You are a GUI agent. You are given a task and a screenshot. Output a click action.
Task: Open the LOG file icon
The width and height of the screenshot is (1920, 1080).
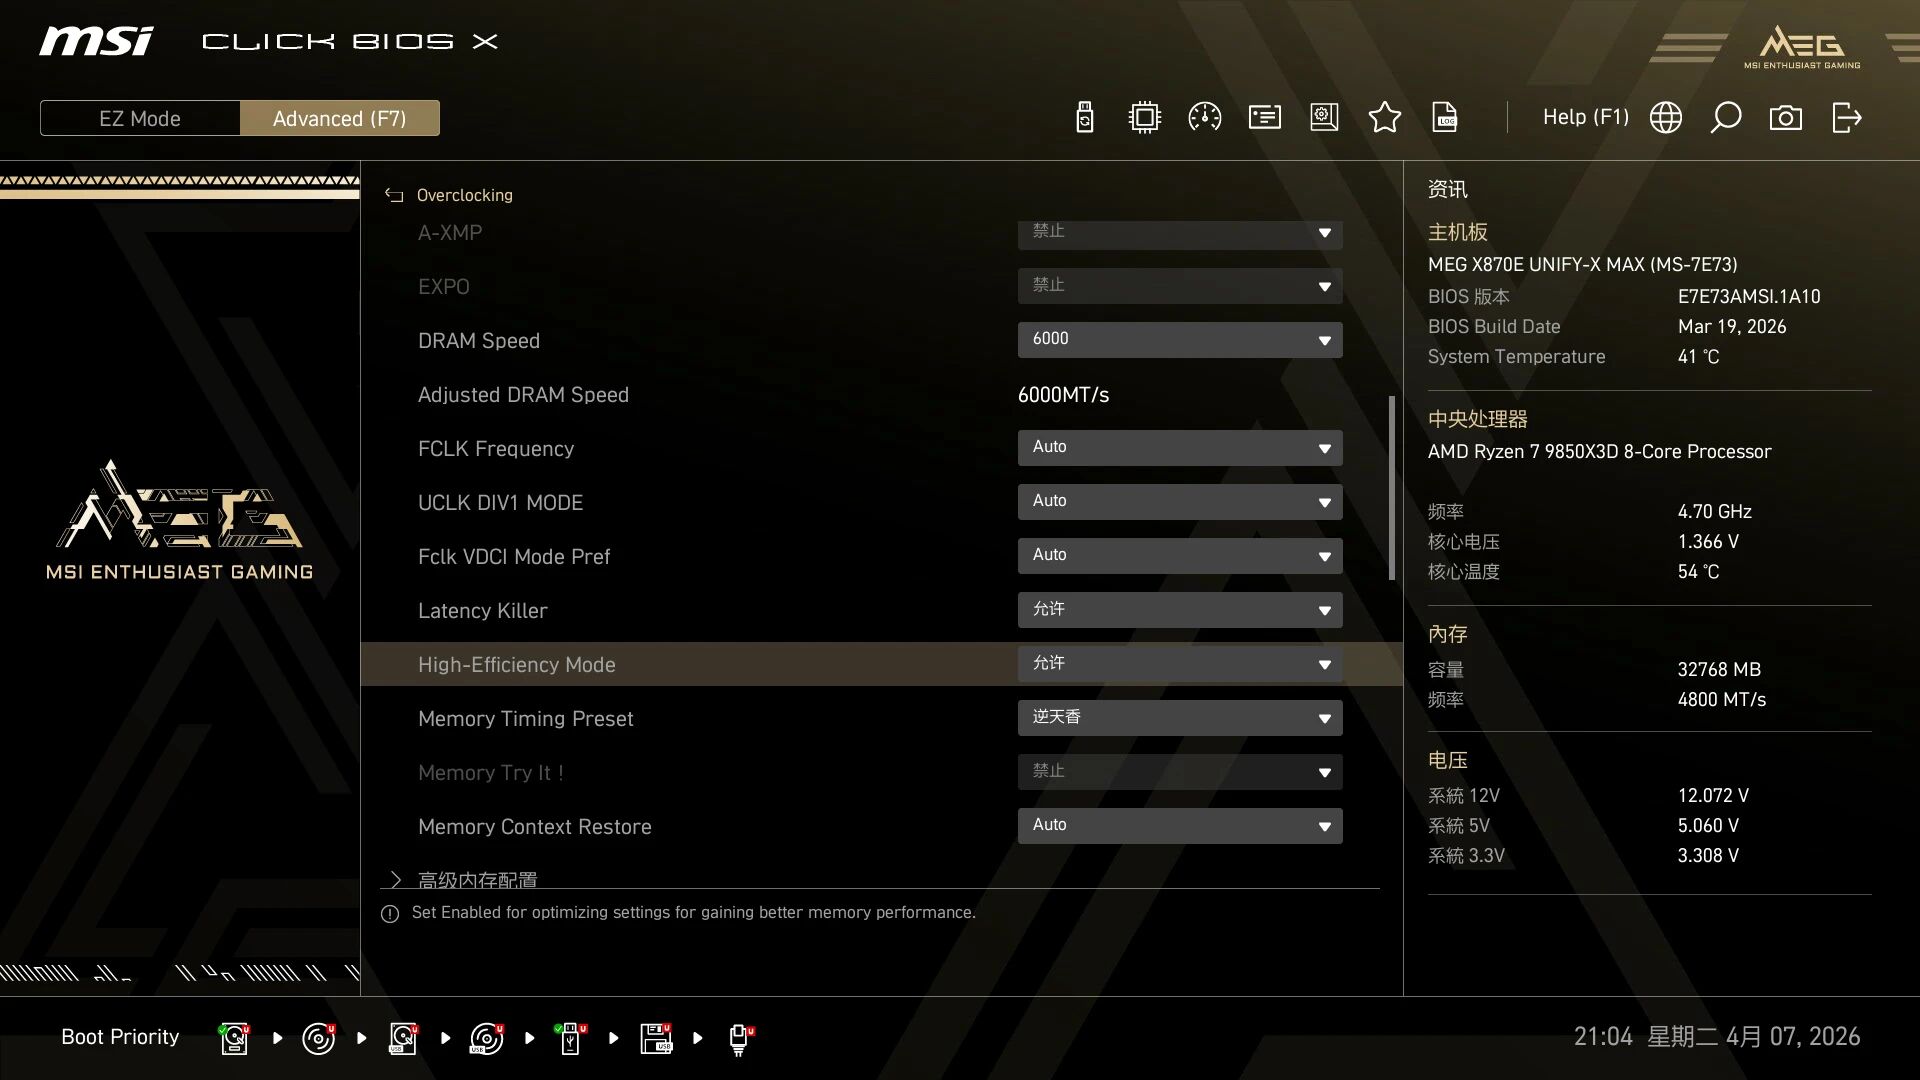pyautogui.click(x=1445, y=118)
